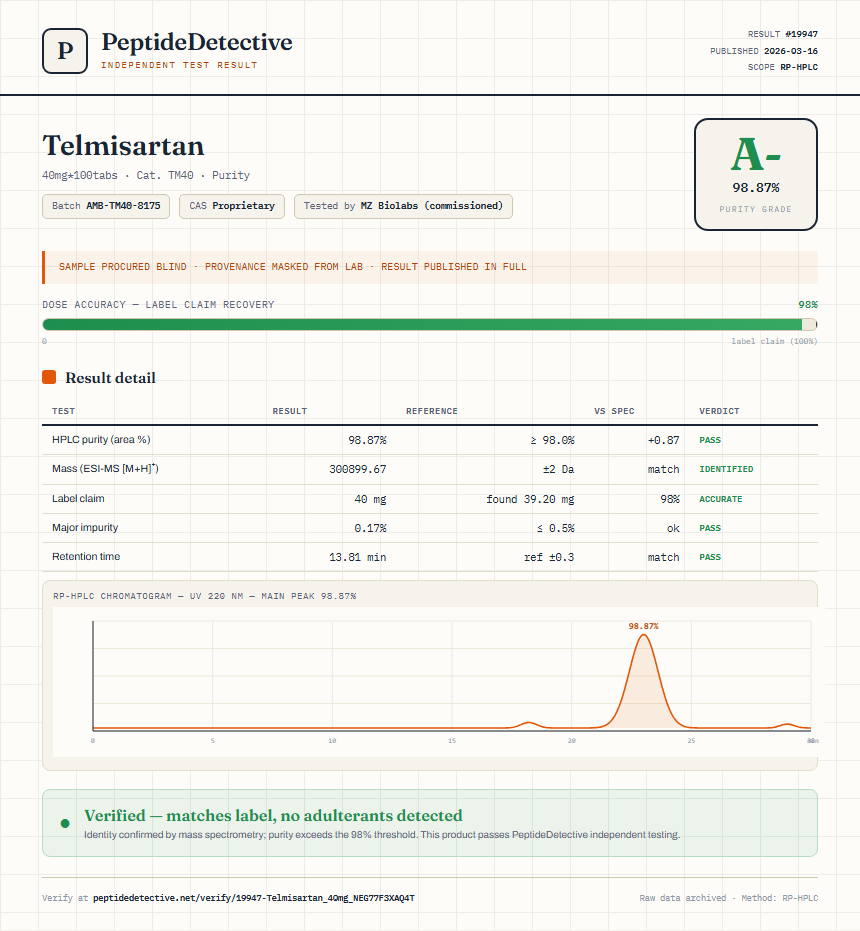
Task: Click the VERDICT column header
Action: click(x=719, y=411)
